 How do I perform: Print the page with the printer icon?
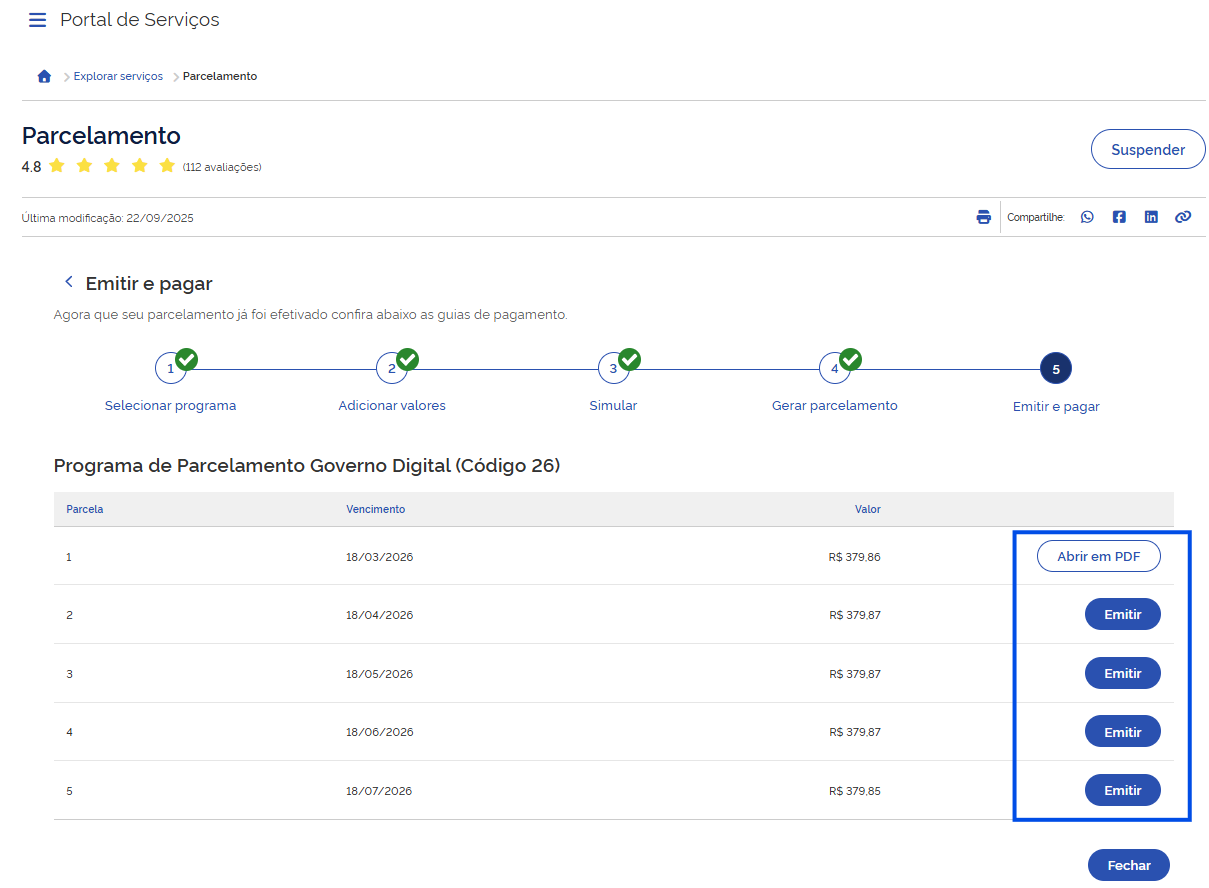984,217
